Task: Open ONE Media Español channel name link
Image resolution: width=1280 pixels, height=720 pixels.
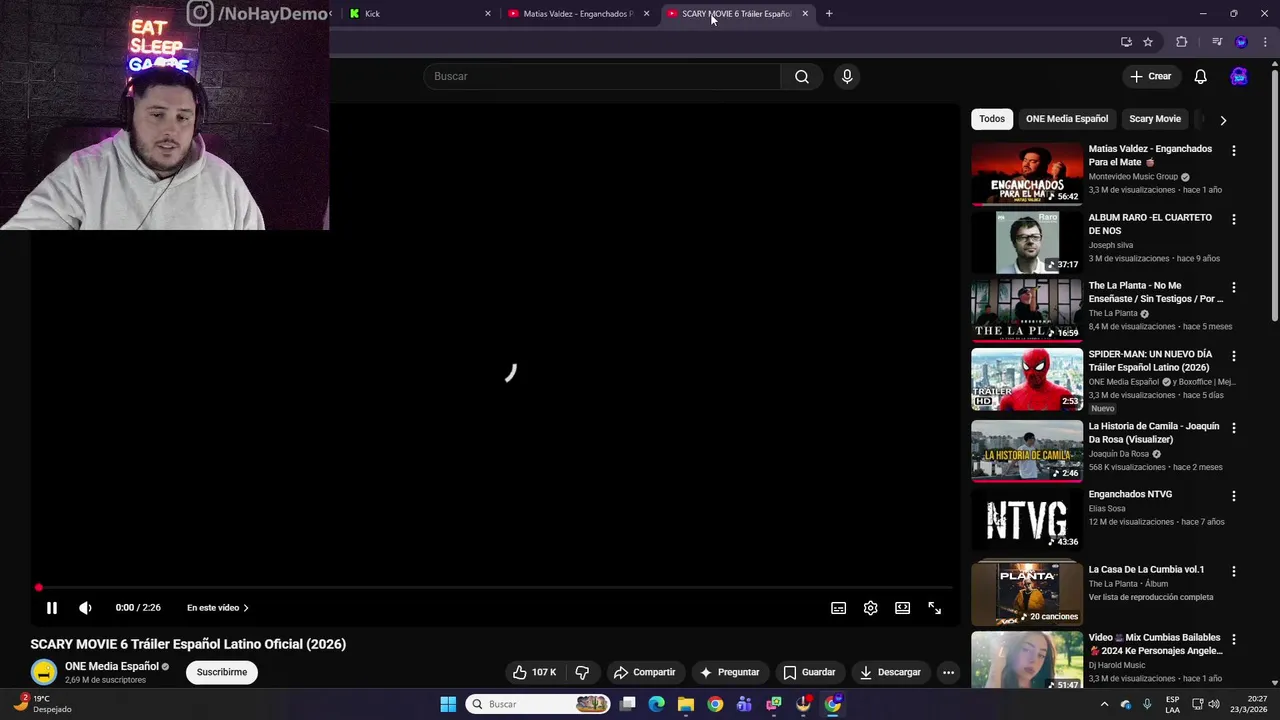Action: (112, 666)
